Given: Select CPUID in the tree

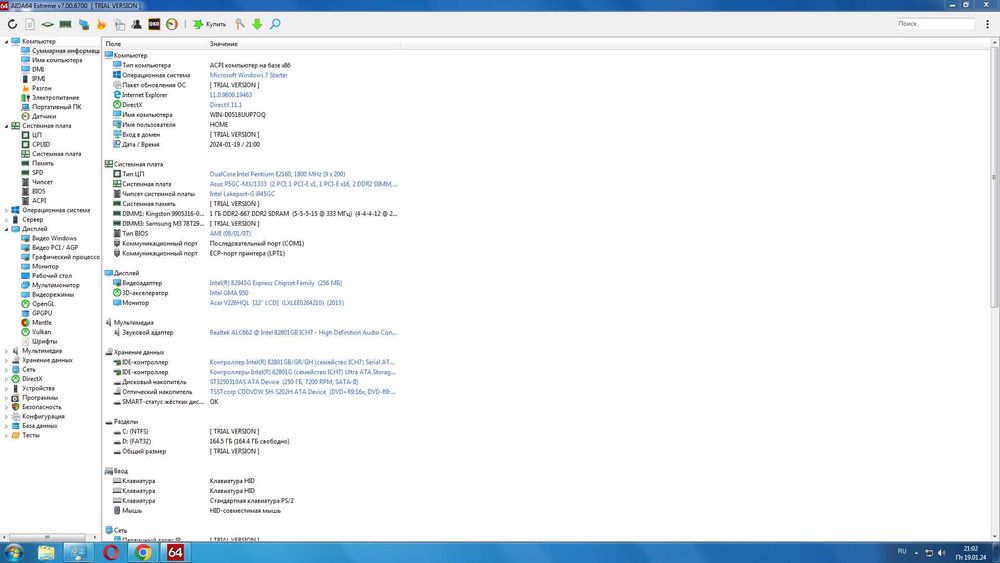Looking at the screenshot, I should tap(41, 145).
